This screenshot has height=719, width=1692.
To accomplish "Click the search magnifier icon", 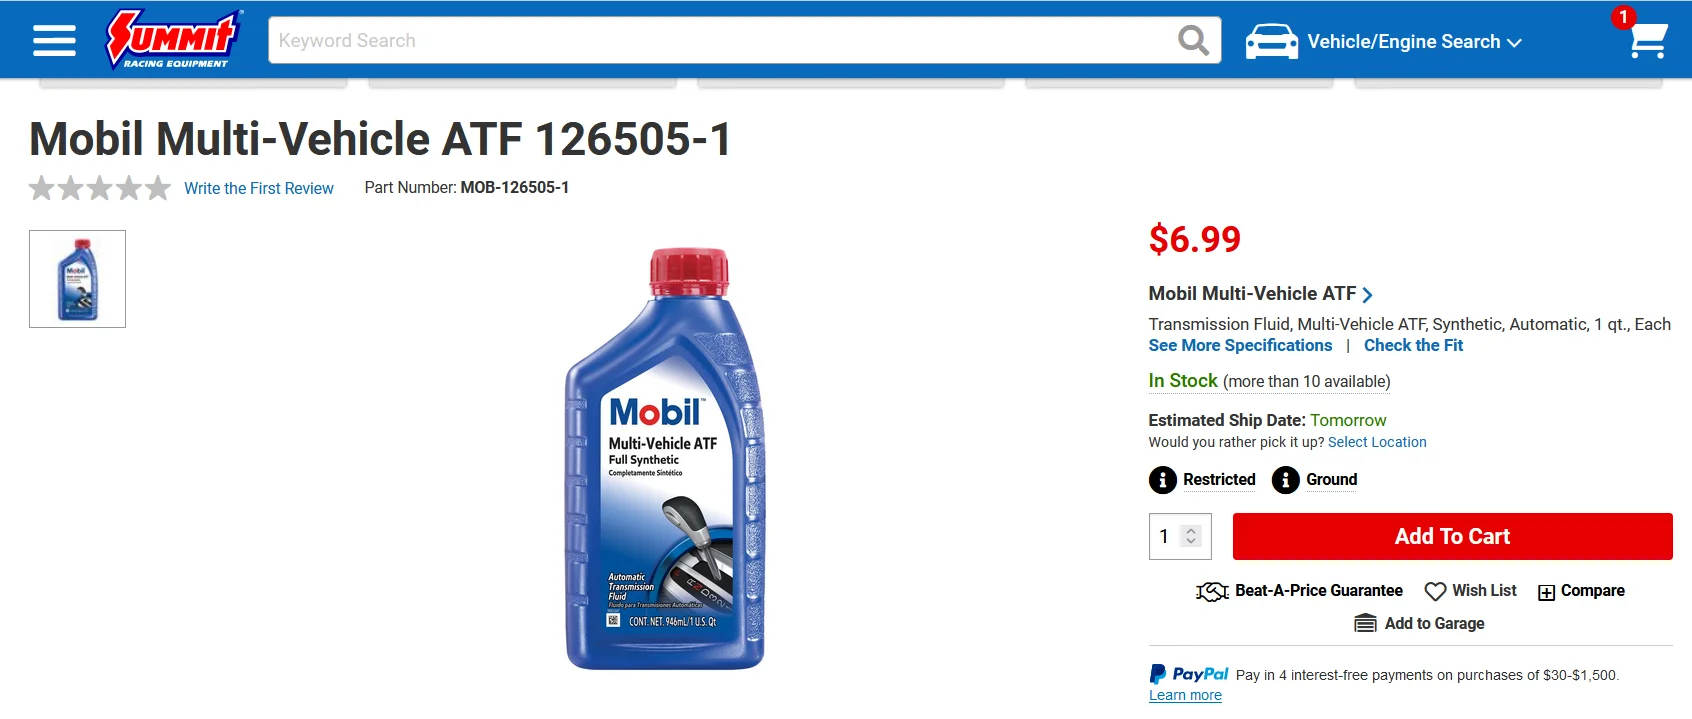I will coord(1193,41).
